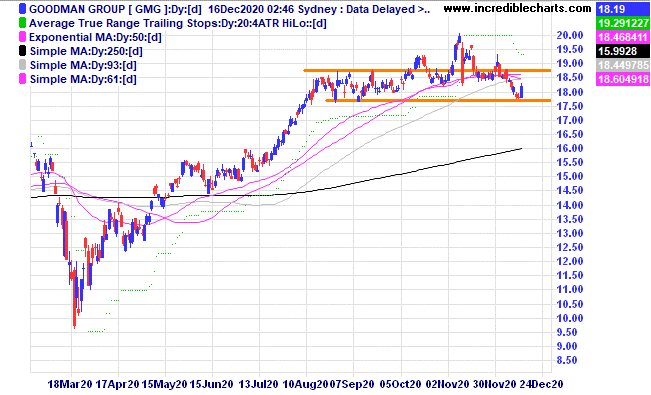This screenshot has width=651, height=395.
Task: Click the grey 18.449785 value box
Action: click(x=622, y=65)
